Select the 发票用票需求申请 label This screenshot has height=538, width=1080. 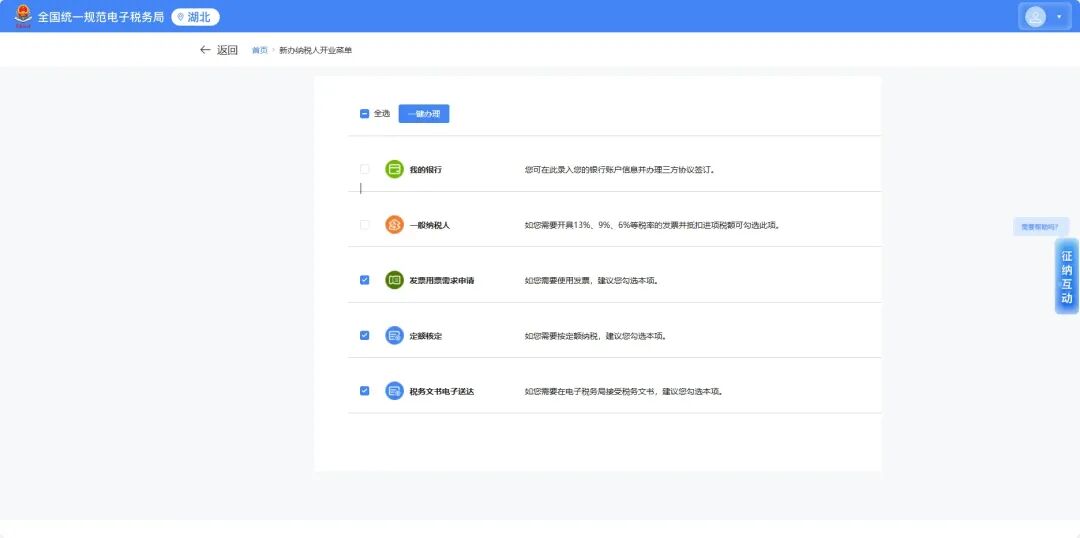pyautogui.click(x=442, y=281)
